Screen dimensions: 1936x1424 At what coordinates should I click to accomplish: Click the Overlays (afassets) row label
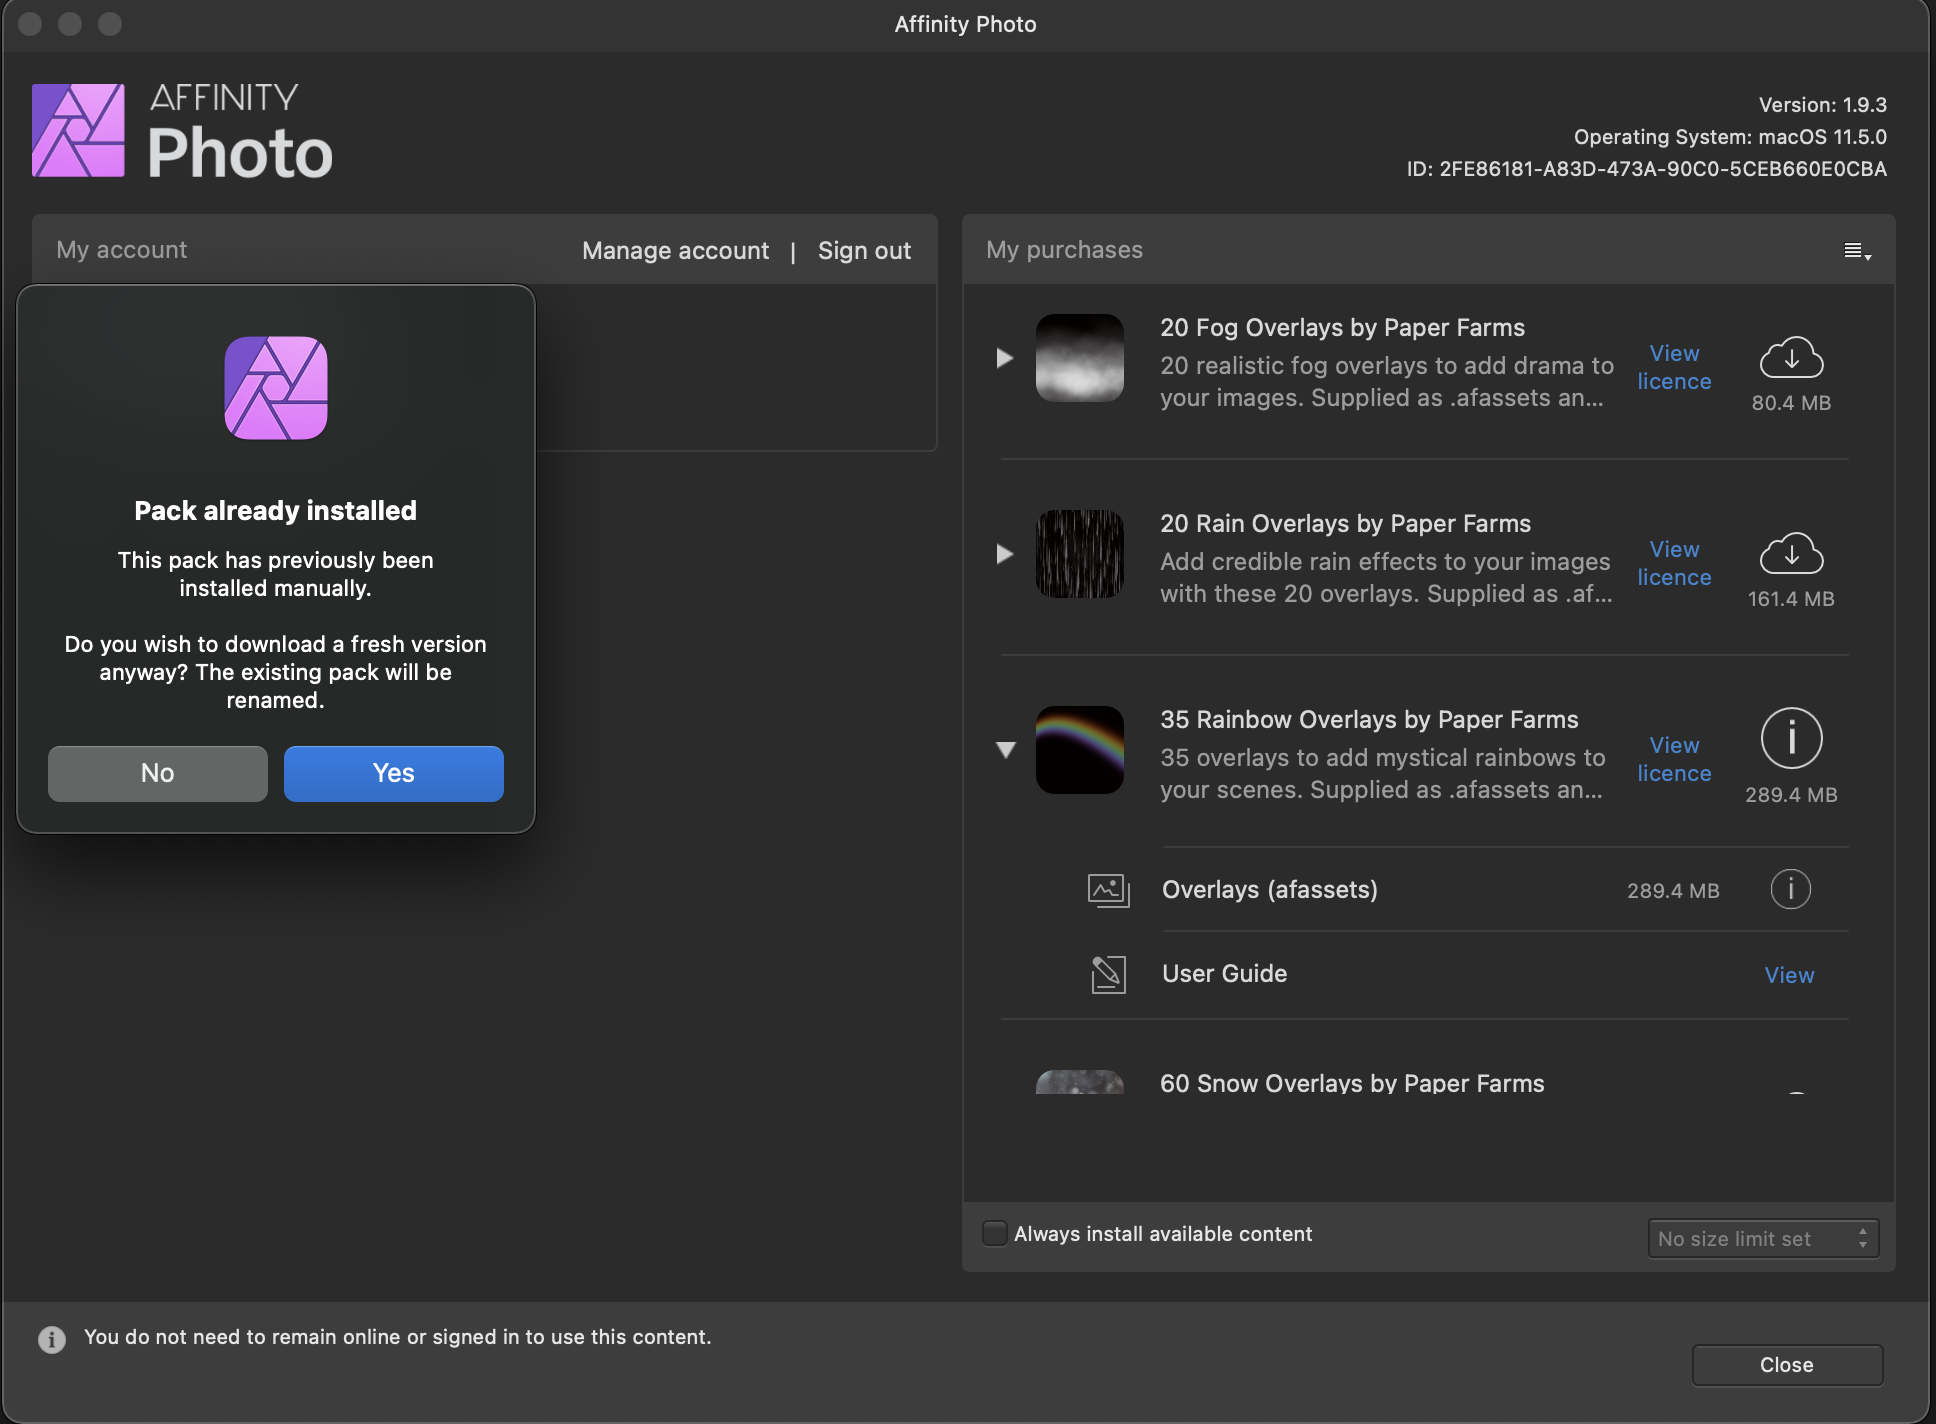coord(1270,890)
